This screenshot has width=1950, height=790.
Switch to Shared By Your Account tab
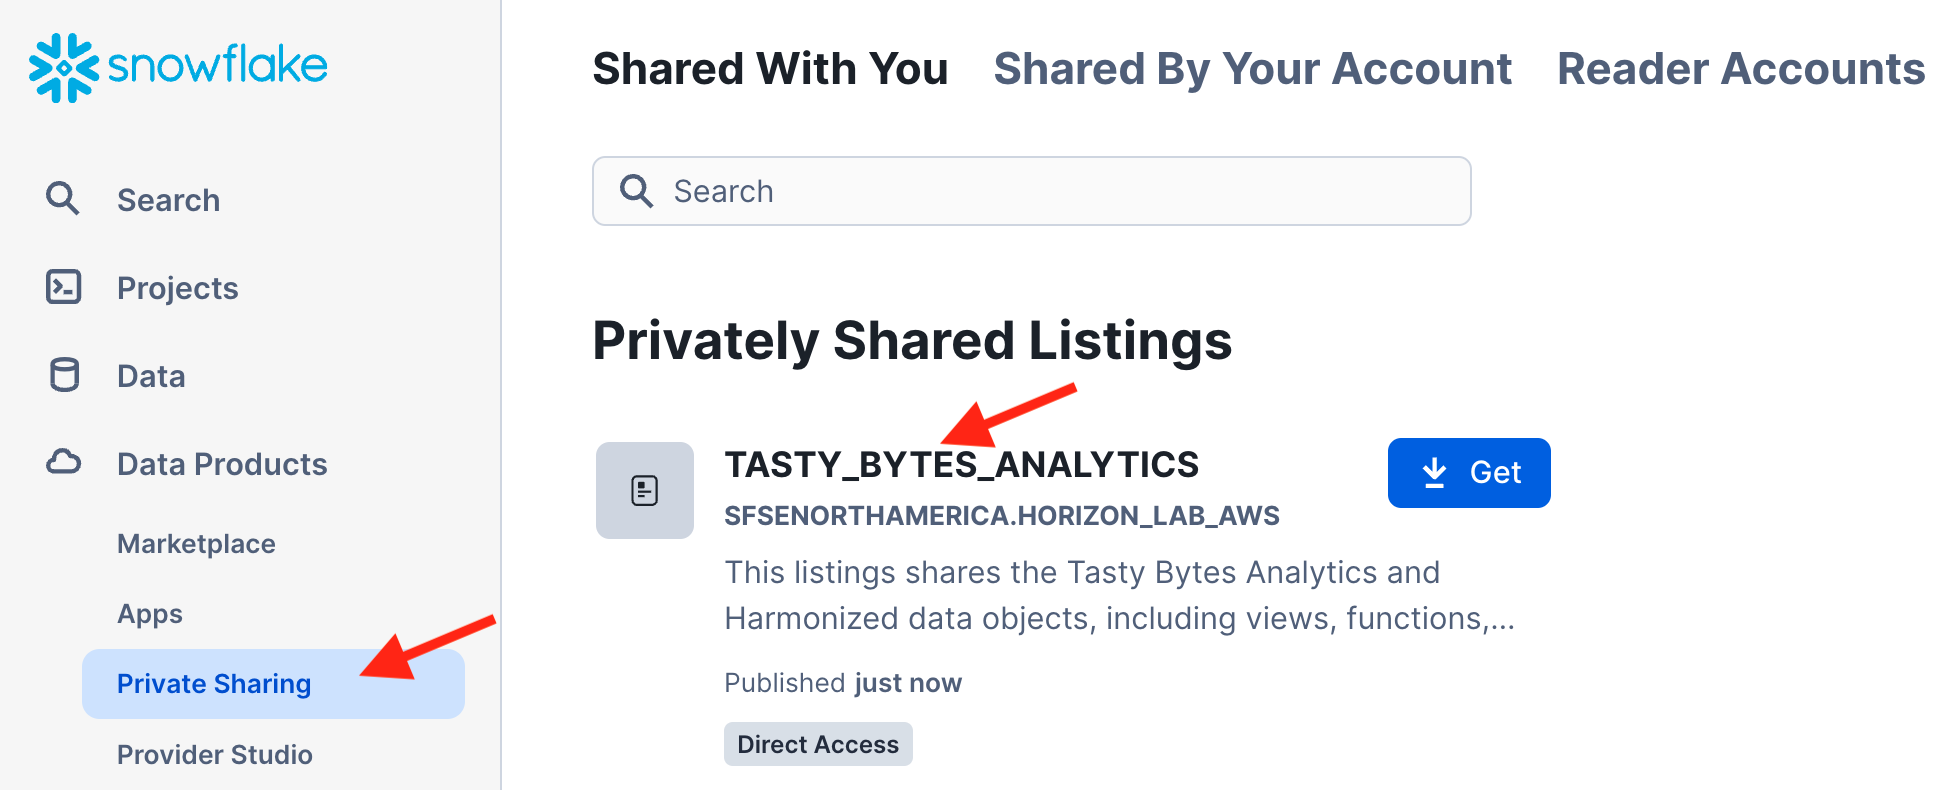[x=1252, y=69]
